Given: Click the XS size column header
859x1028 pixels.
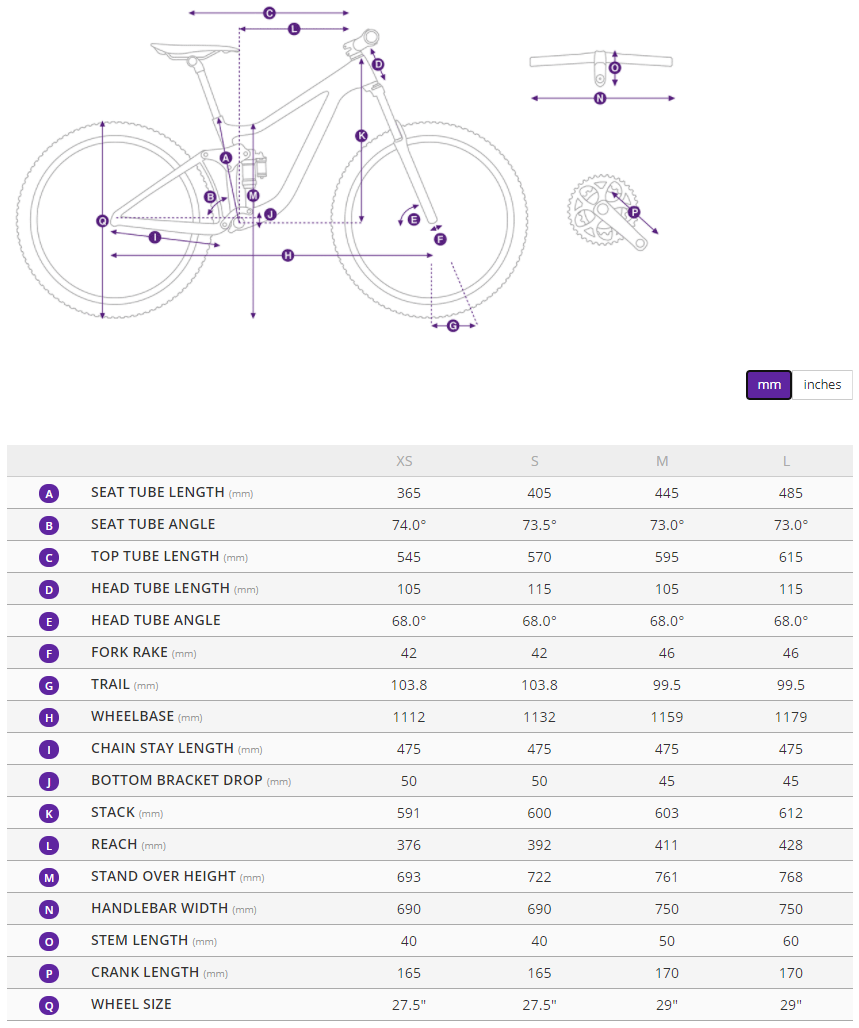Looking at the screenshot, I should click(404, 461).
